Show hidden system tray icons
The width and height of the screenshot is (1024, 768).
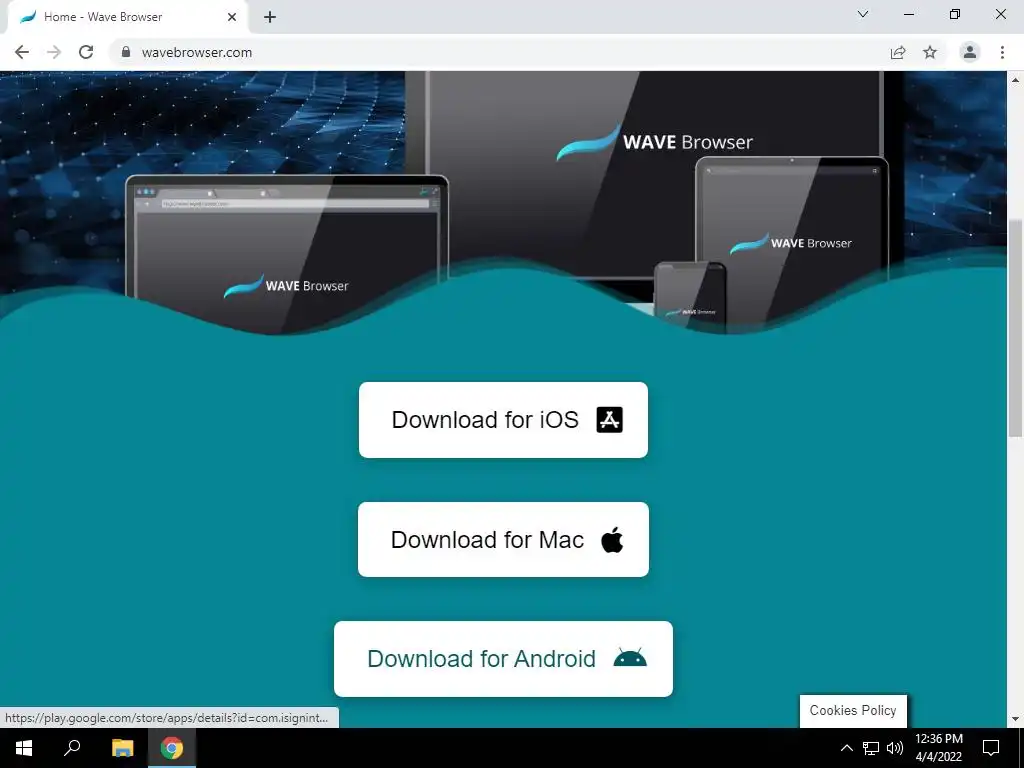(x=846, y=748)
